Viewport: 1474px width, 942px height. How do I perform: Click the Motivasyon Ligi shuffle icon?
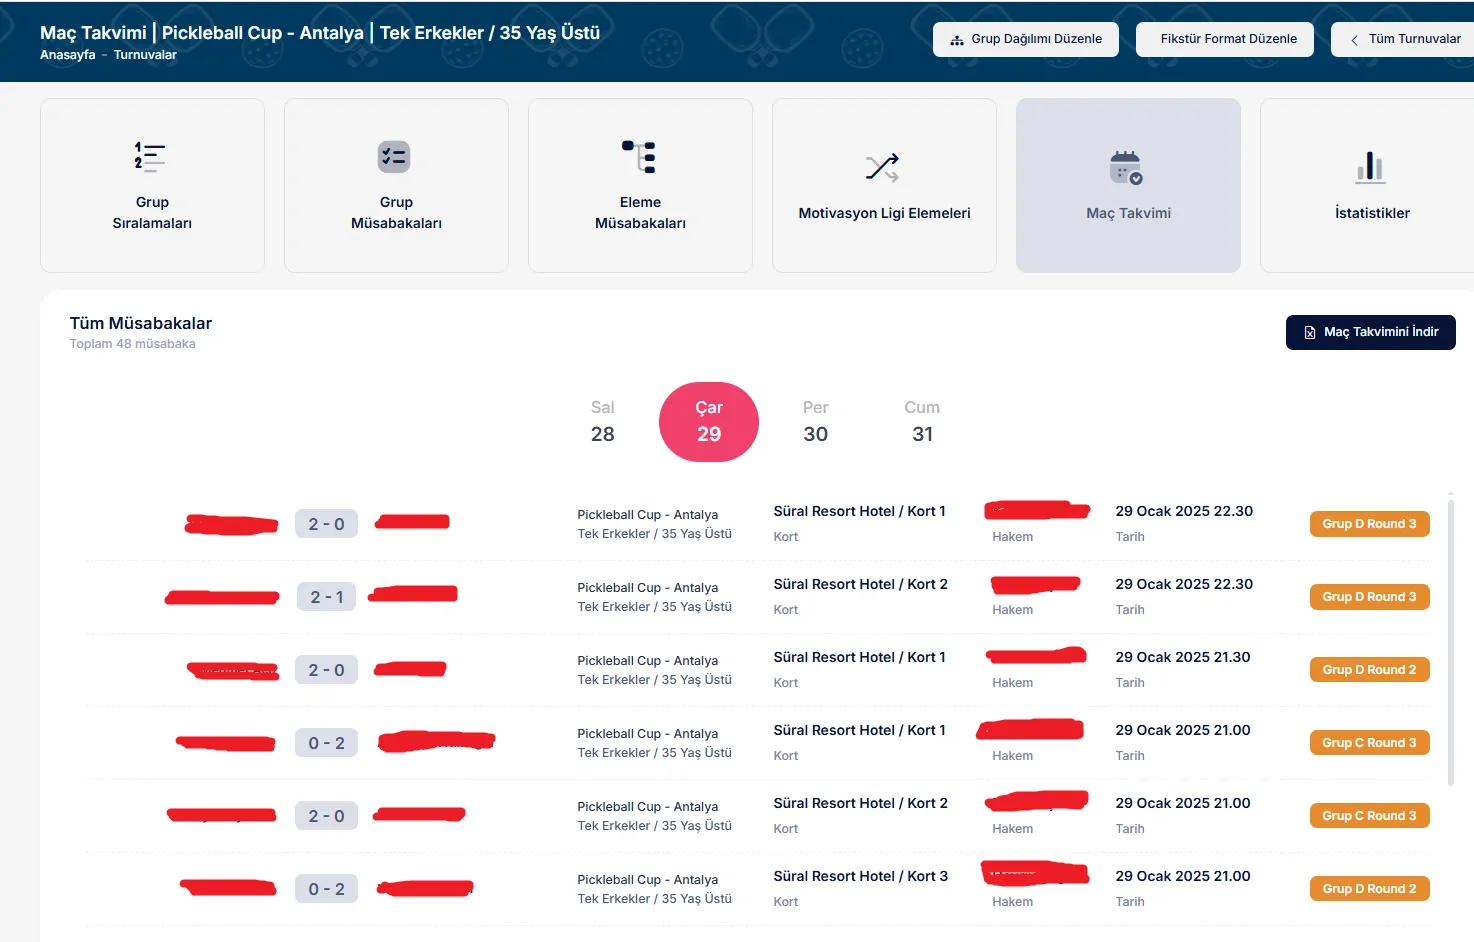pos(882,167)
